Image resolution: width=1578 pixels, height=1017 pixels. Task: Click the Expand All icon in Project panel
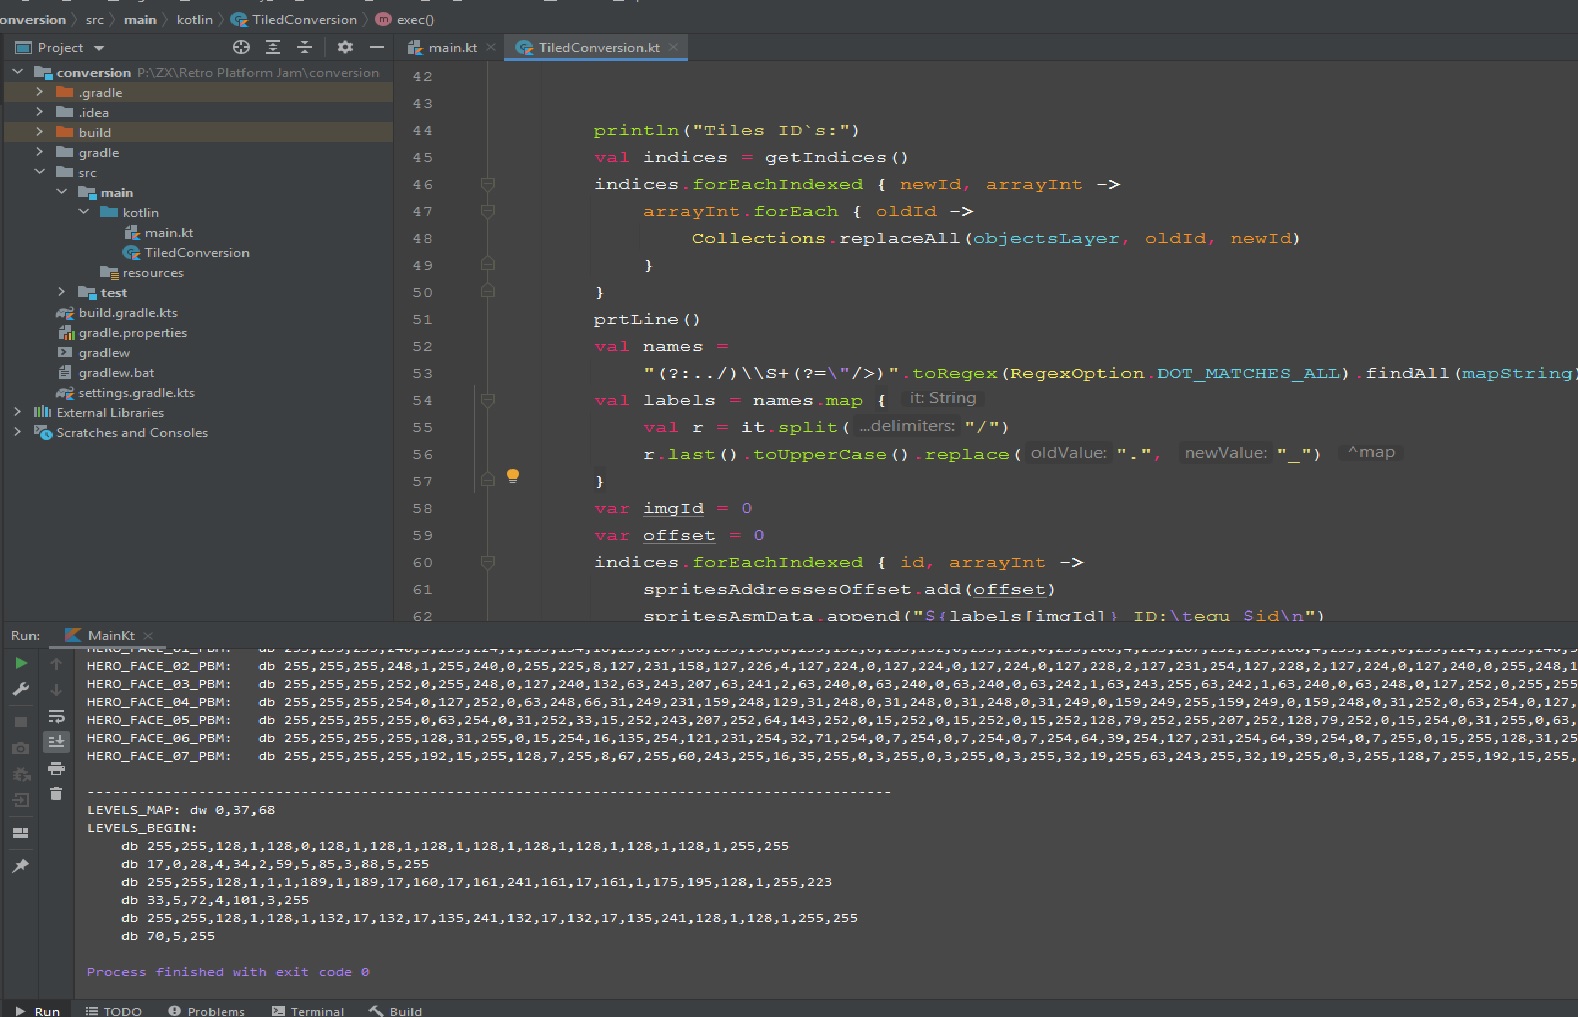coord(273,47)
